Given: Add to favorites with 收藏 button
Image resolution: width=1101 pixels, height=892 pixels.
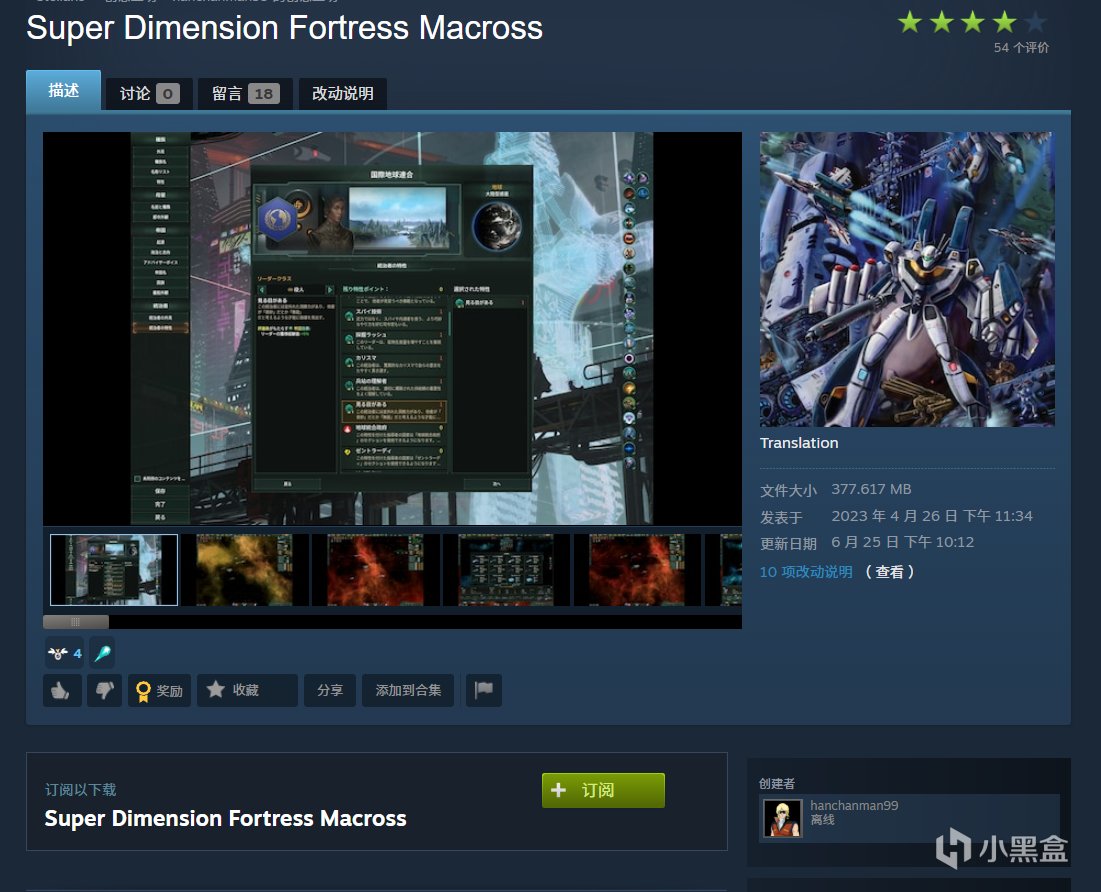Looking at the screenshot, I should tap(247, 690).
